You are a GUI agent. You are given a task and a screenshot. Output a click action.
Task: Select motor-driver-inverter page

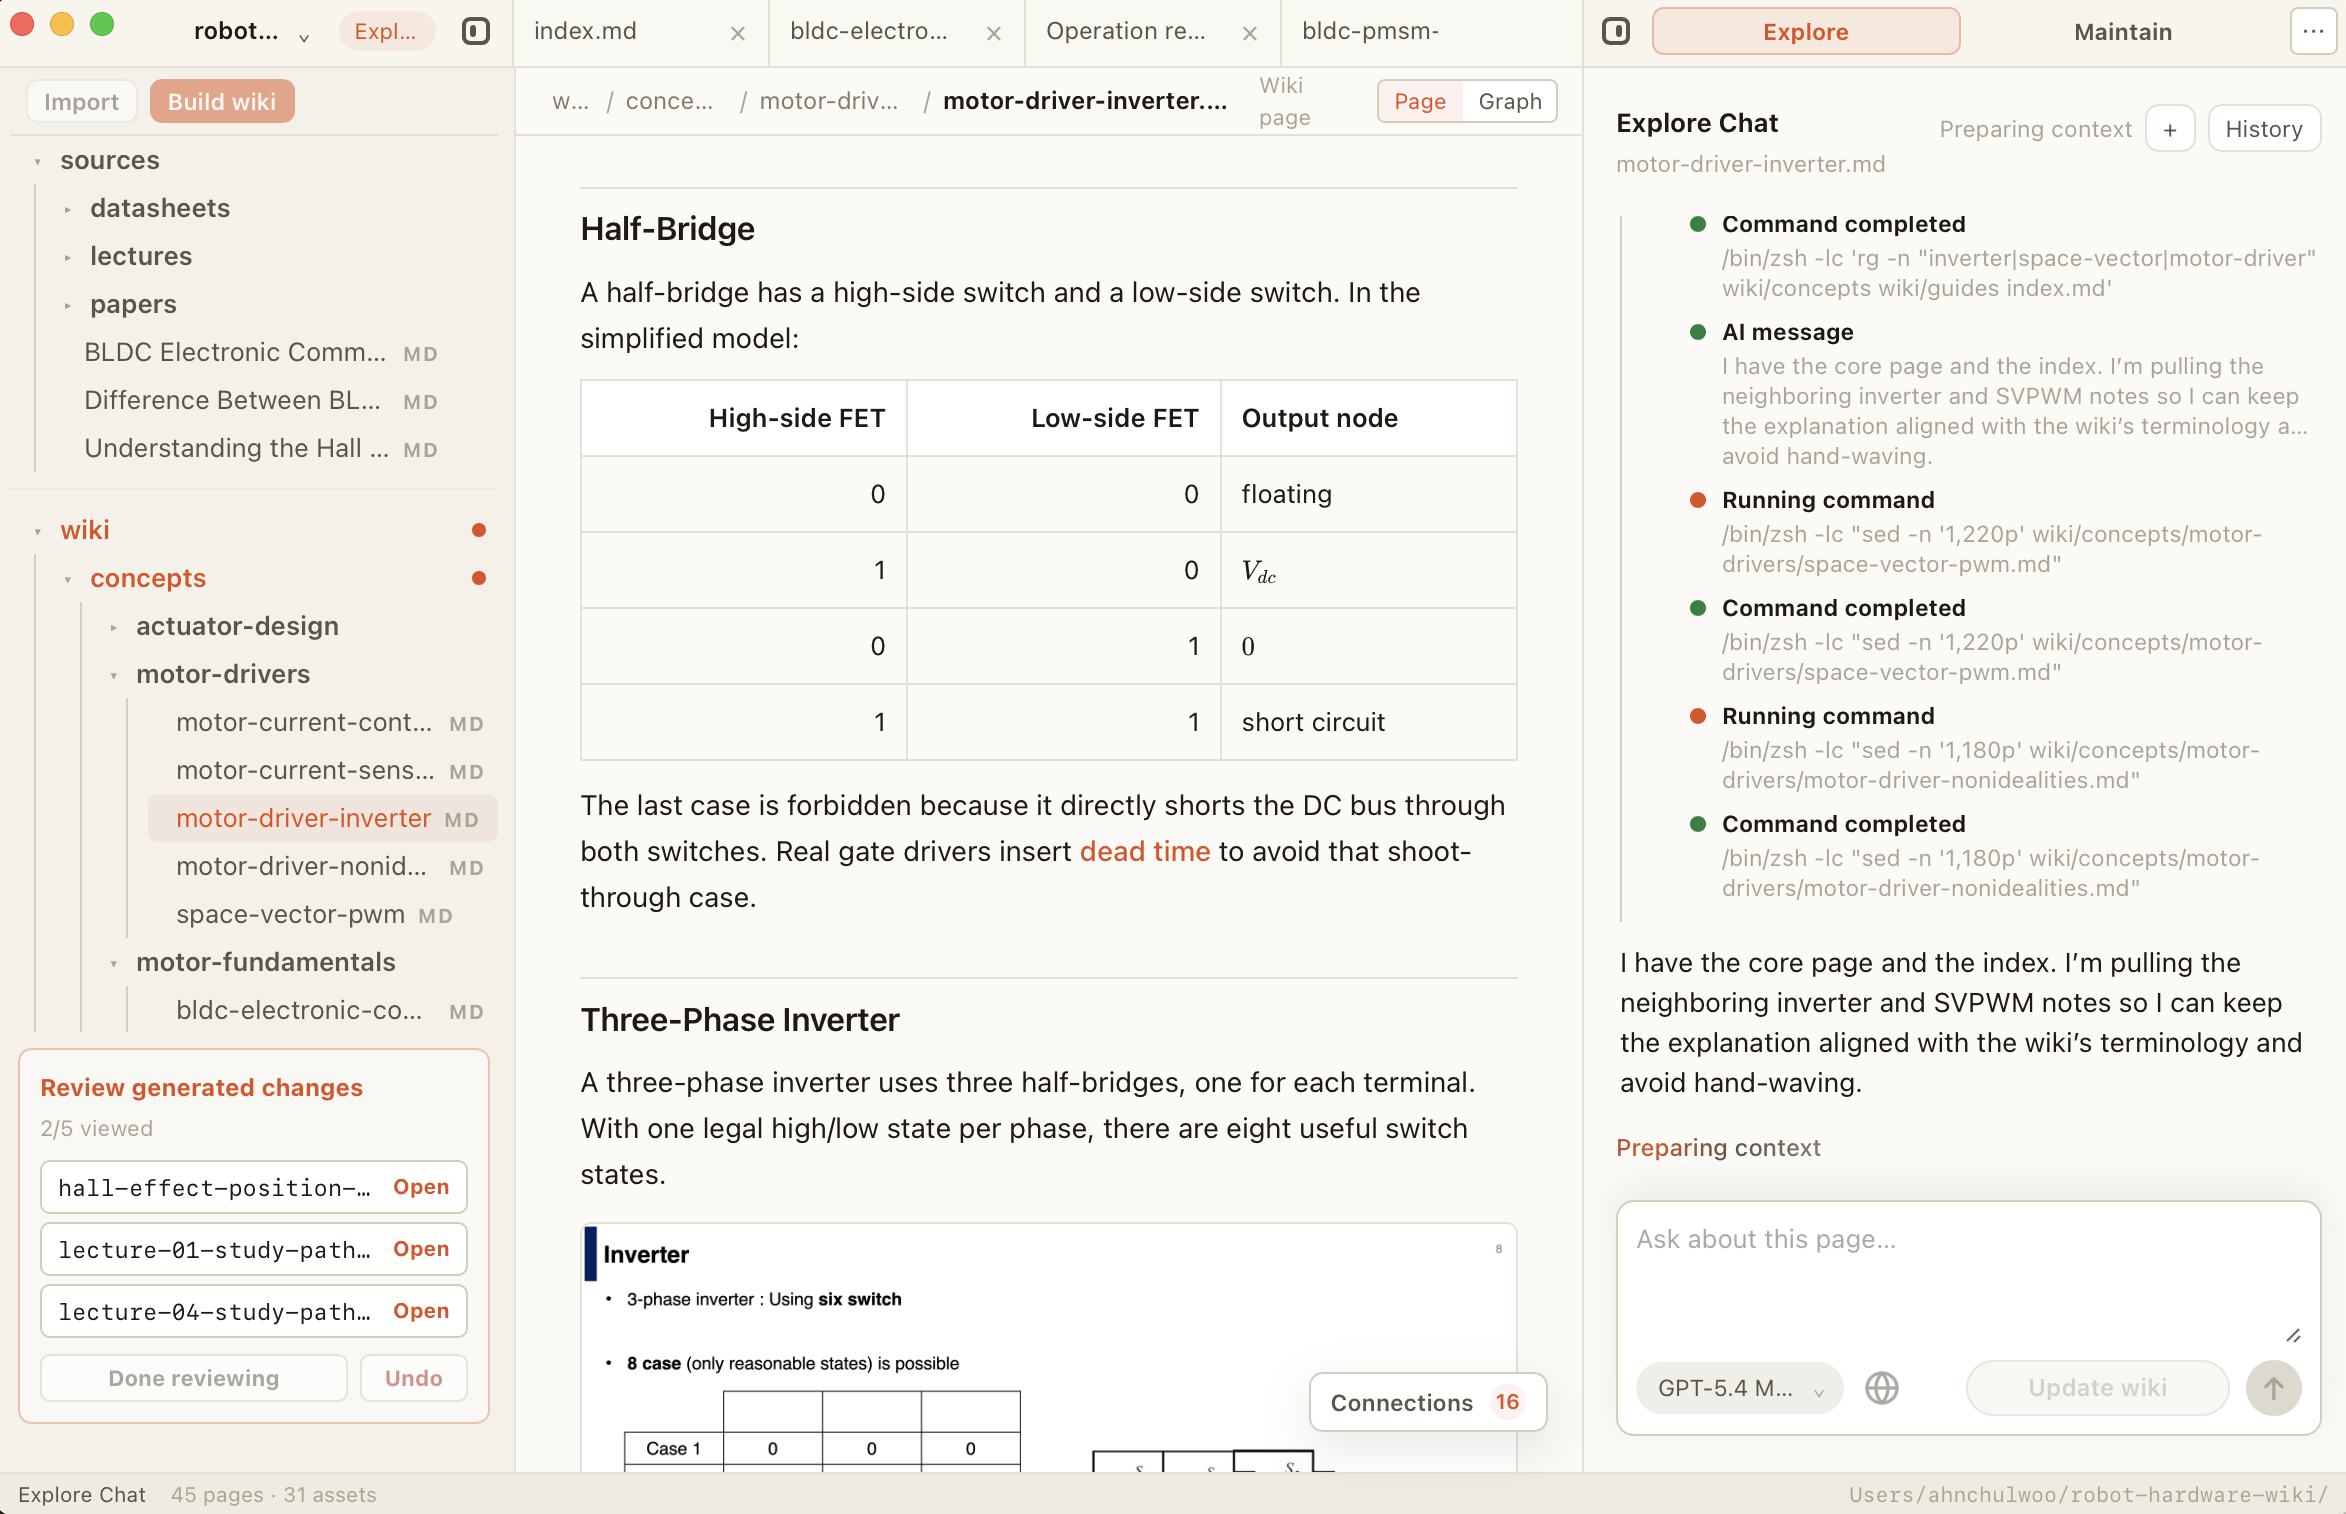323,819
